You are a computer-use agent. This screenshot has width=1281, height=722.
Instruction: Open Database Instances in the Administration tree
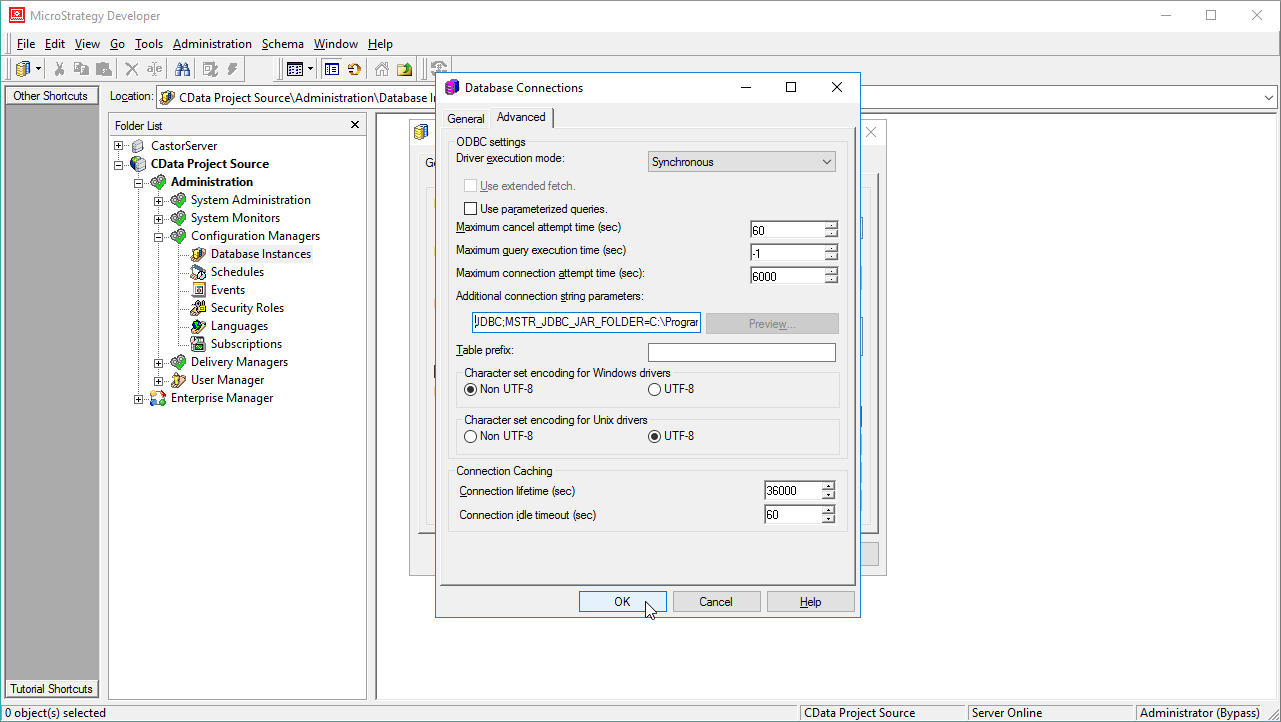click(260, 253)
